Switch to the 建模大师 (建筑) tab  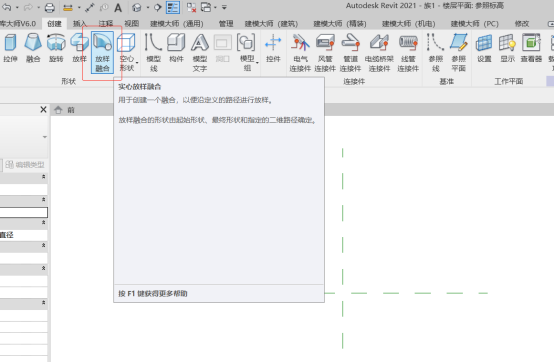click(x=271, y=24)
